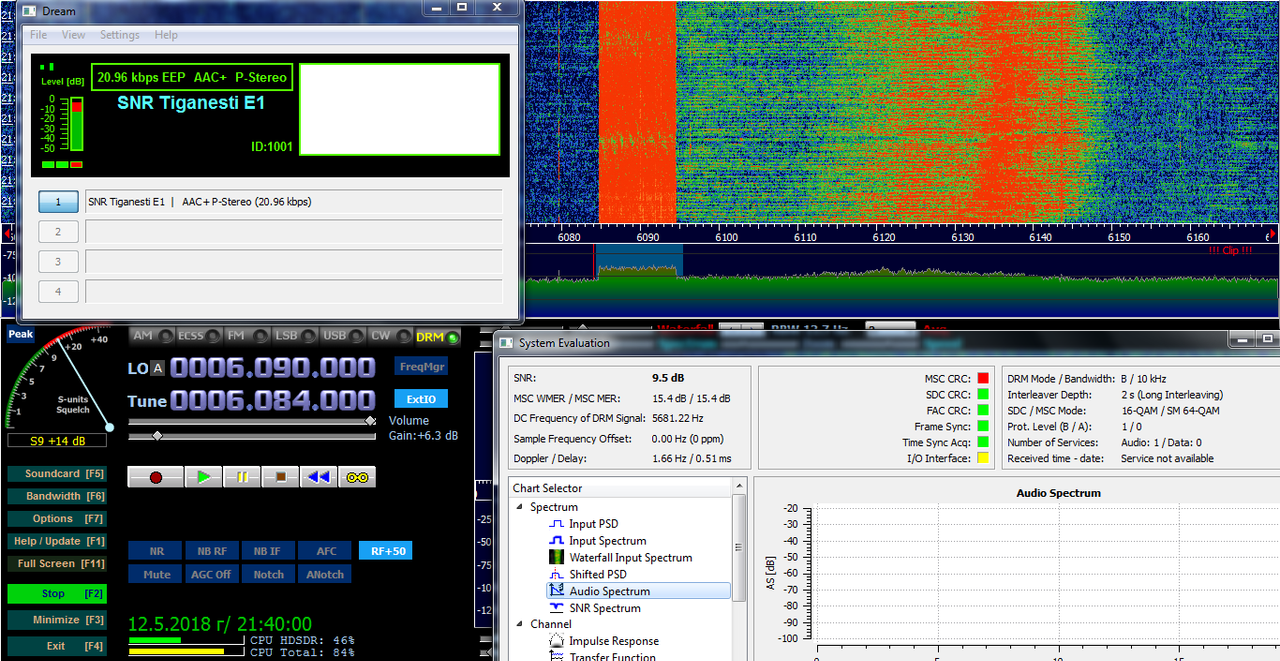Toggle the NB RF noise blanker
Screen dimensions: 1280x661
(x=212, y=551)
